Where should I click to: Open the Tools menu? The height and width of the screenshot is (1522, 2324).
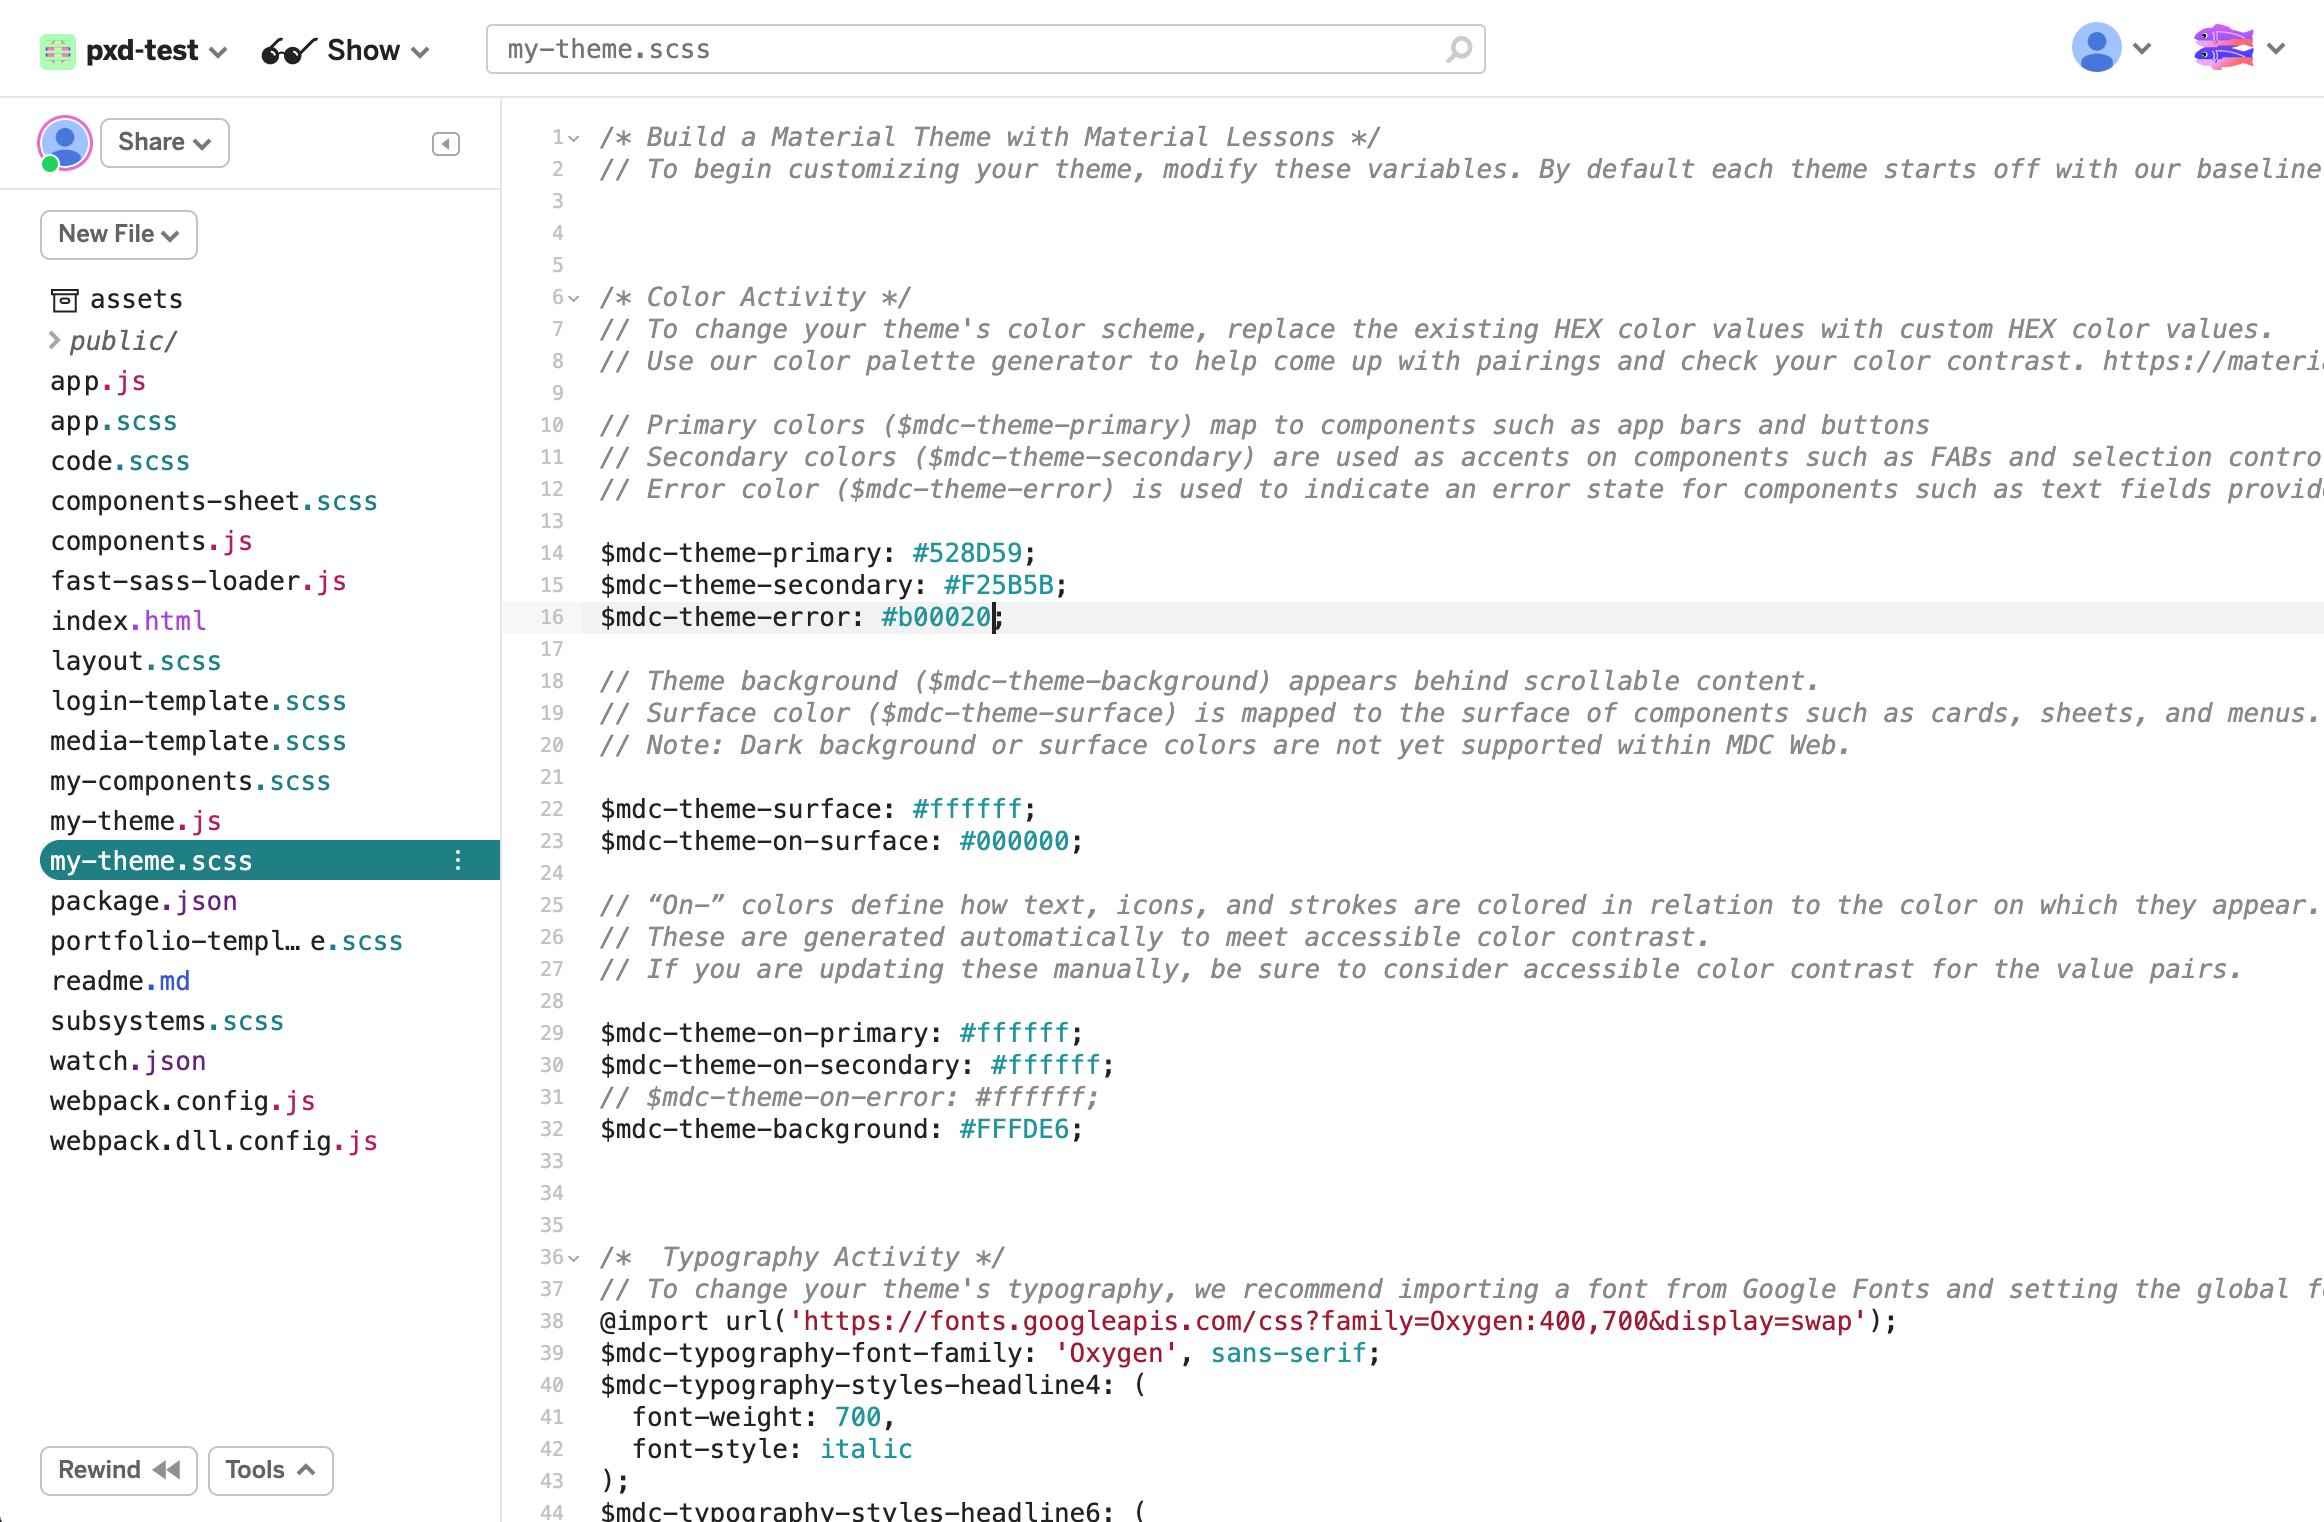point(270,1470)
